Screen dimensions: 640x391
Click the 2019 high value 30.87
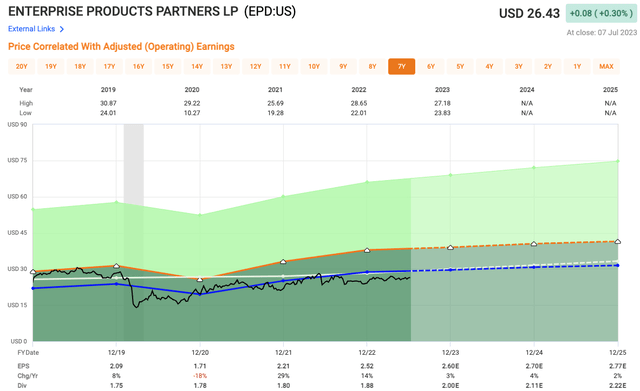[x=108, y=103]
